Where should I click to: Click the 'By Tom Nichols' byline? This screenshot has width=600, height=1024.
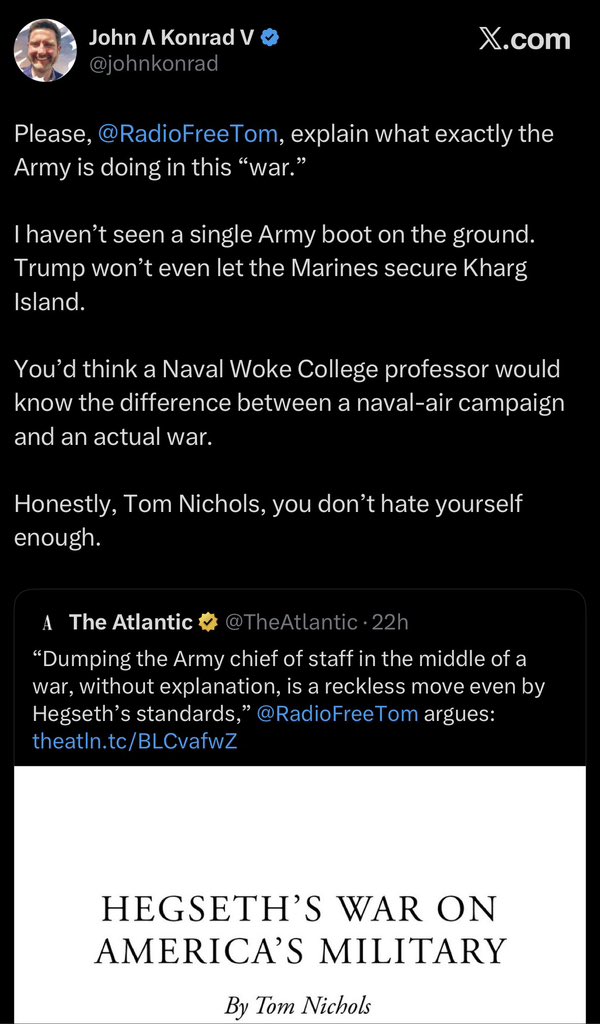click(300, 1004)
